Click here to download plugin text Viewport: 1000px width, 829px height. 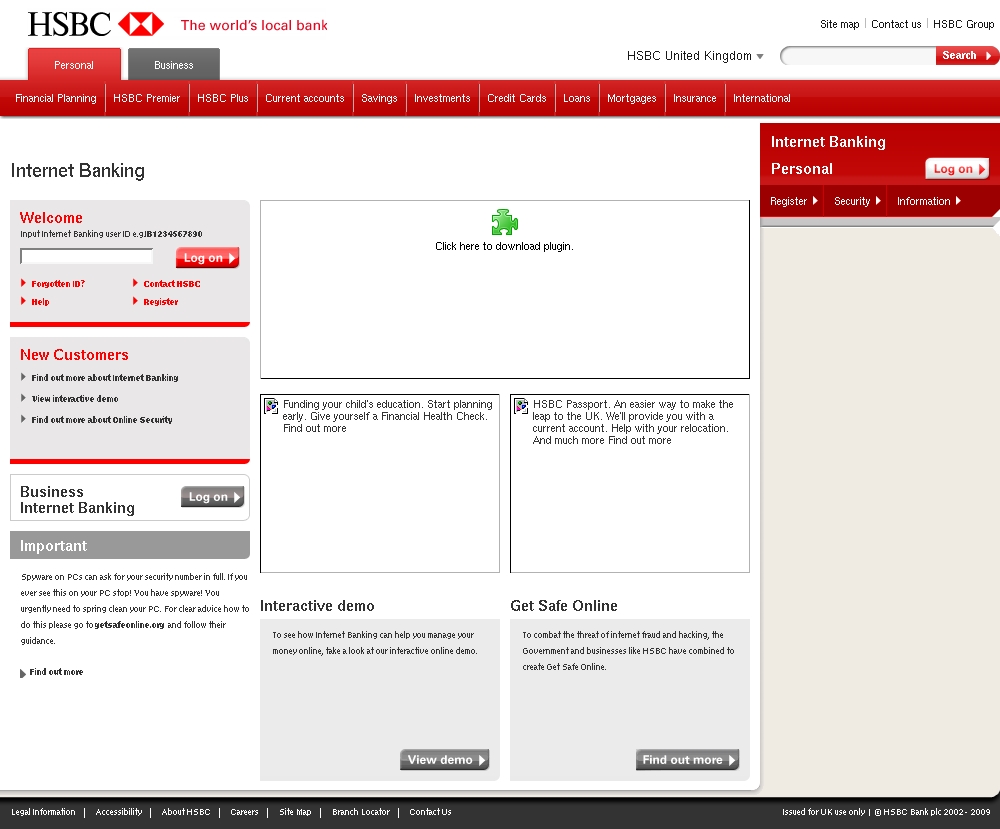(504, 246)
